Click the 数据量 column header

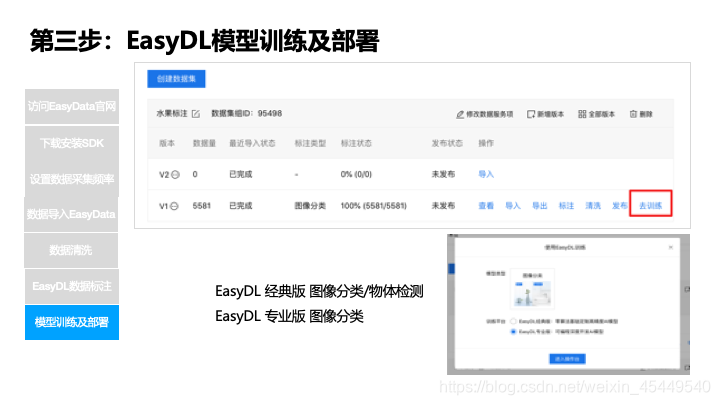tap(204, 143)
